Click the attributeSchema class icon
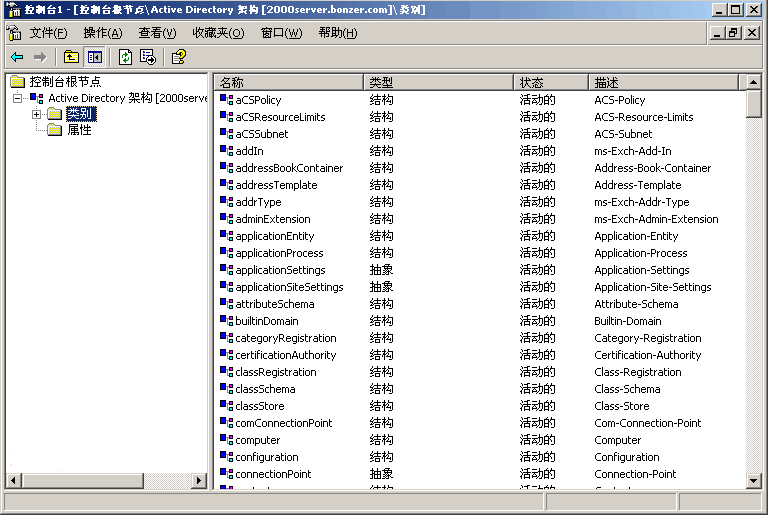The image size is (768, 518). [226, 304]
